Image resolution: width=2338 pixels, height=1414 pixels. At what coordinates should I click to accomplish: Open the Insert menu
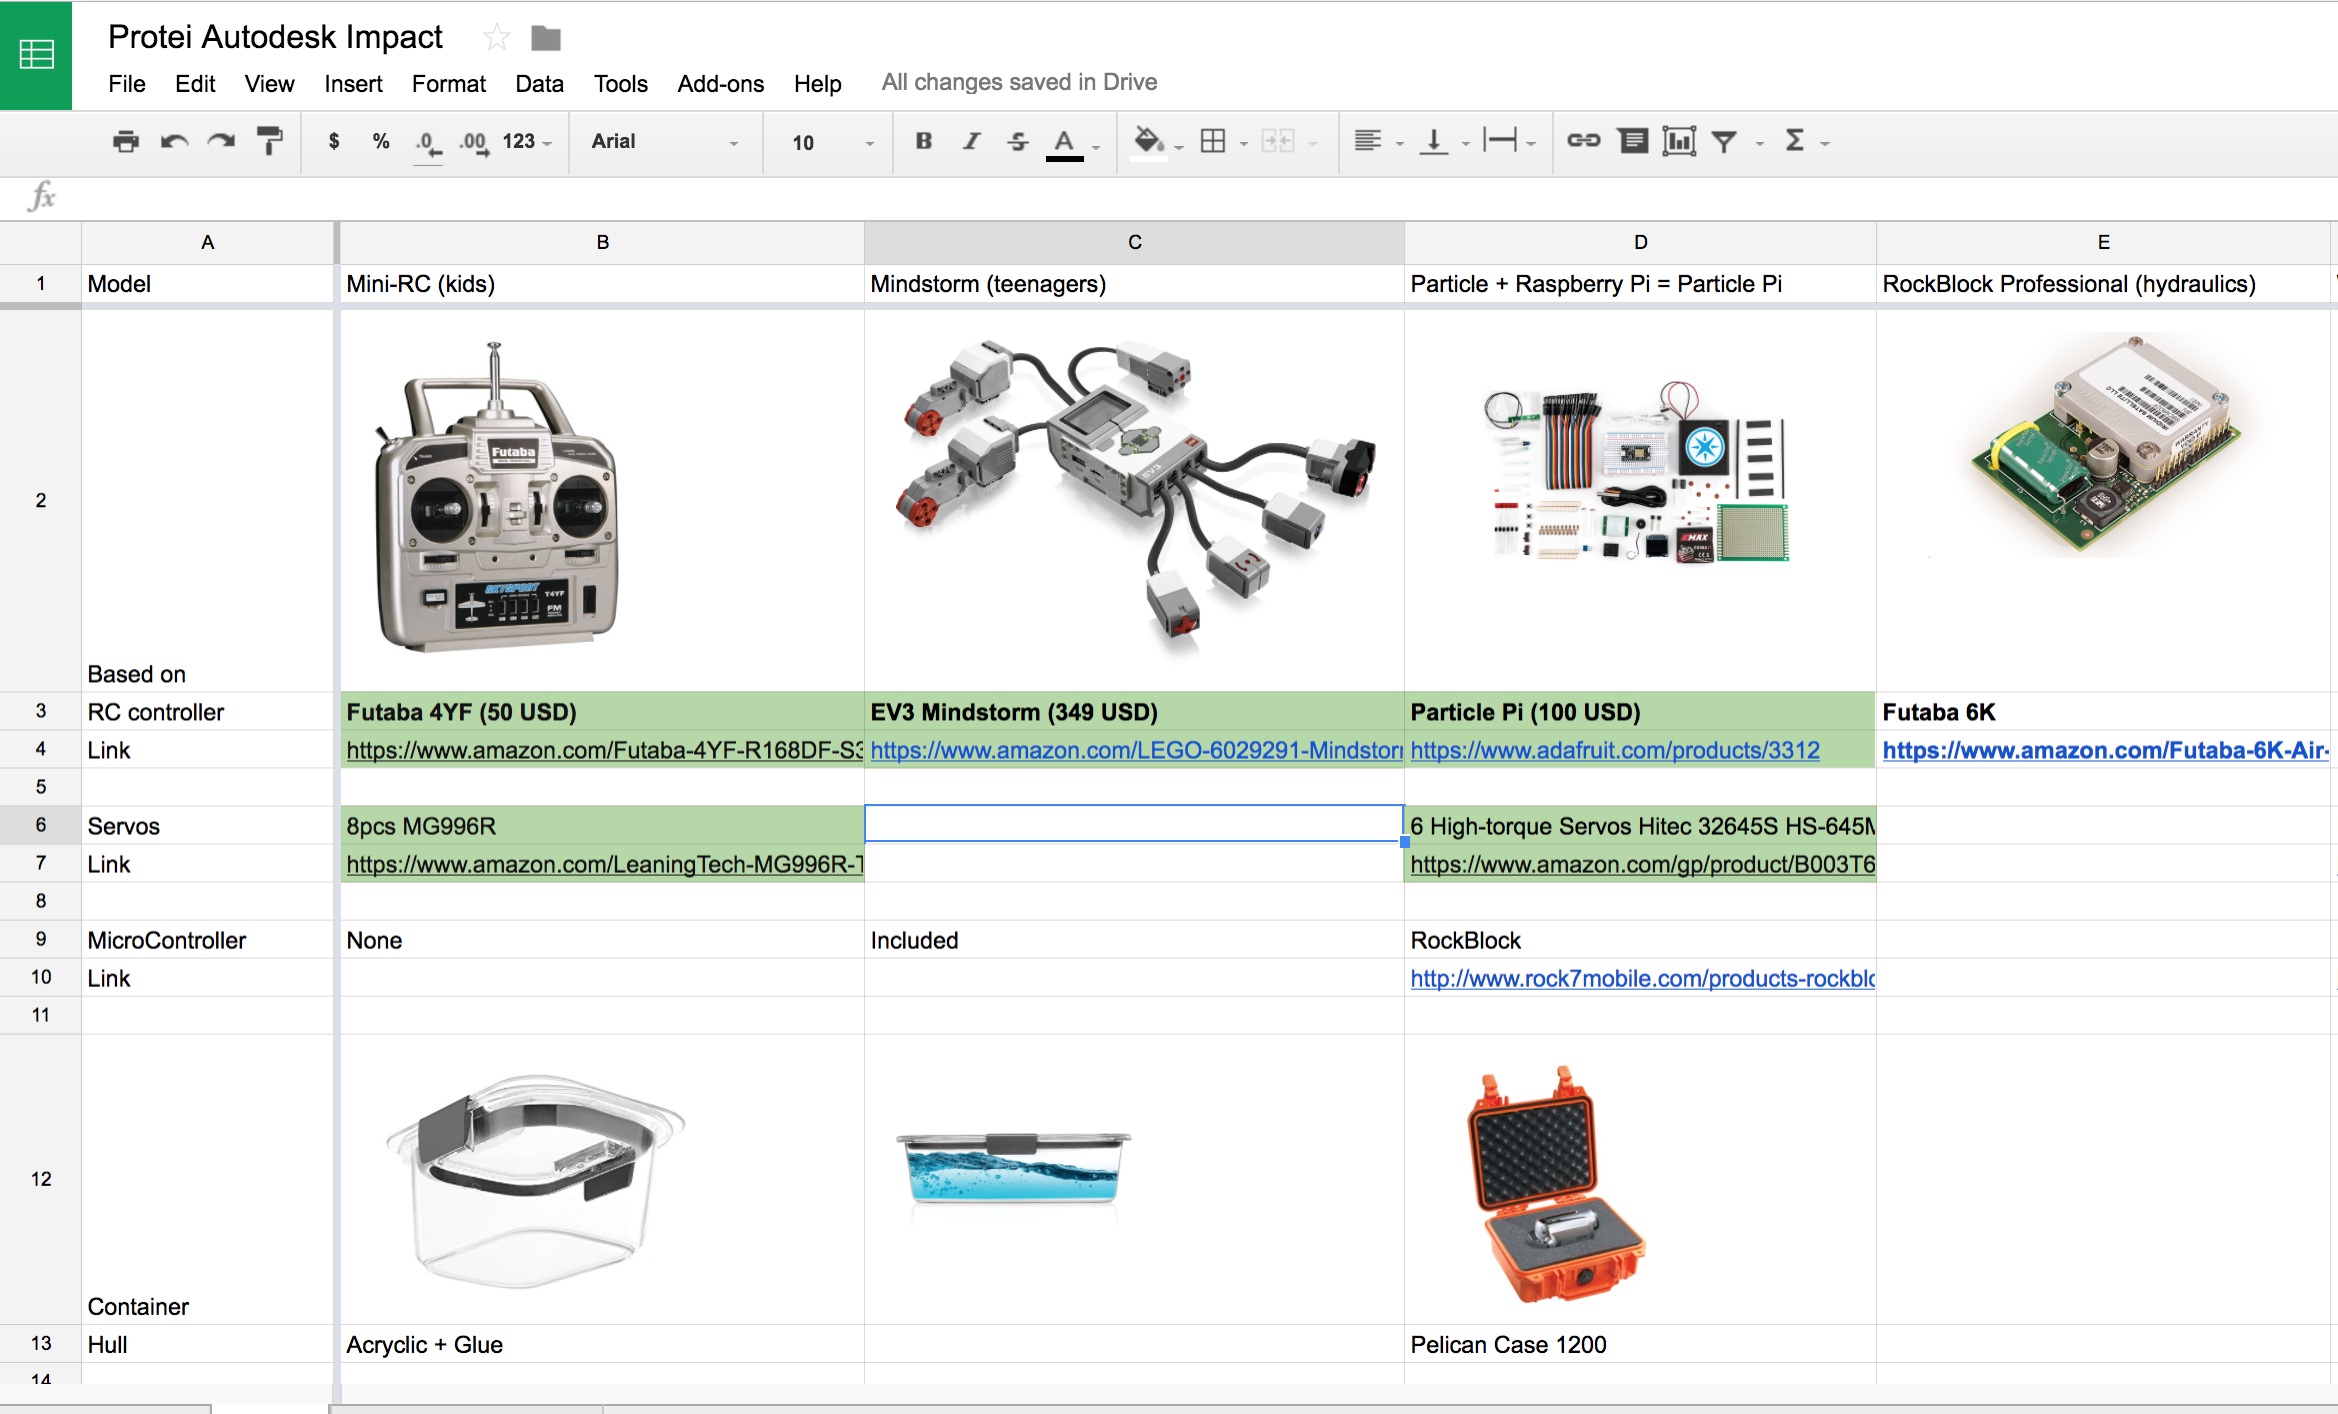pyautogui.click(x=353, y=84)
